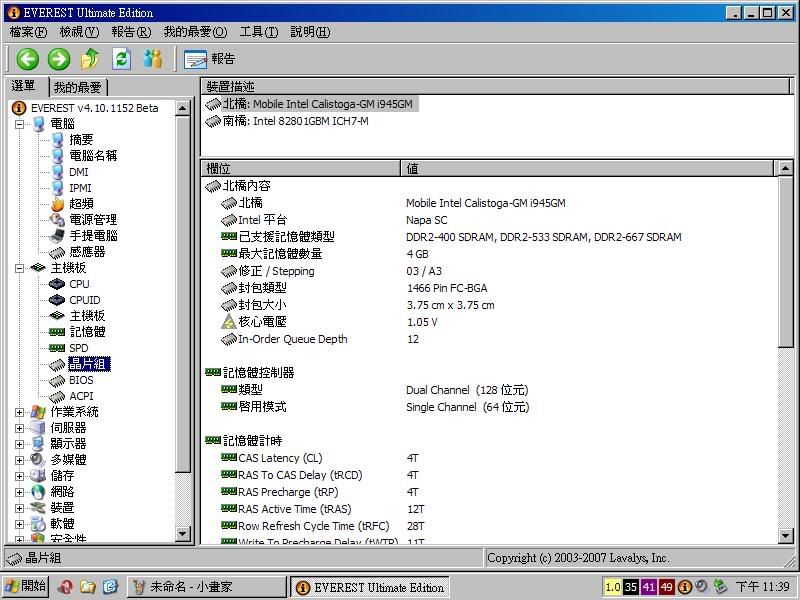This screenshot has width=800, height=600.
Task: Click the 裝置描述 column header
Action: tap(495, 86)
